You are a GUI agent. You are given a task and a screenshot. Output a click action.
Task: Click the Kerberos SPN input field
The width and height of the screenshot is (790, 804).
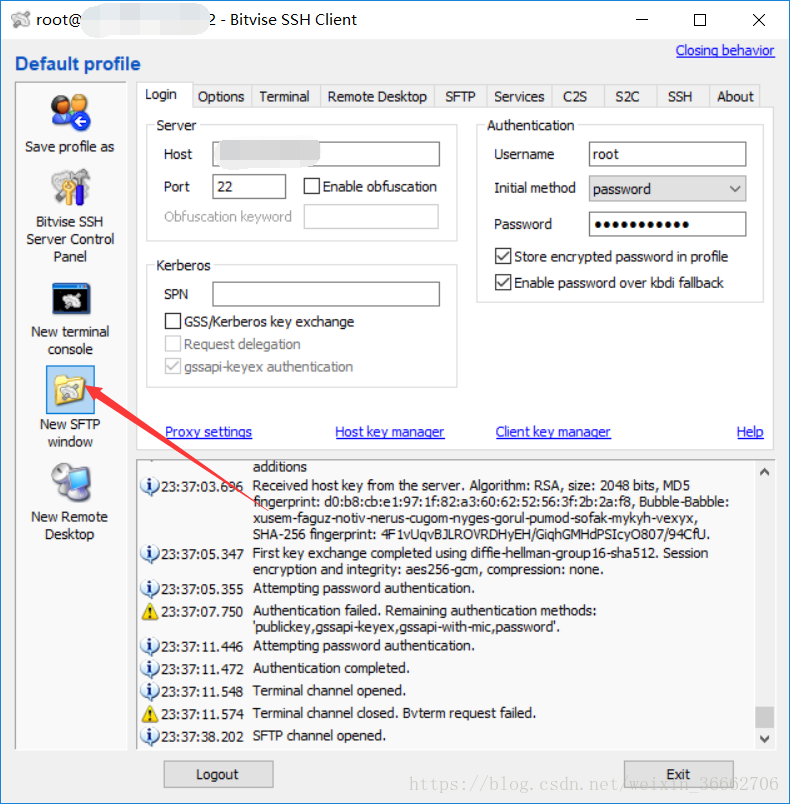point(326,294)
